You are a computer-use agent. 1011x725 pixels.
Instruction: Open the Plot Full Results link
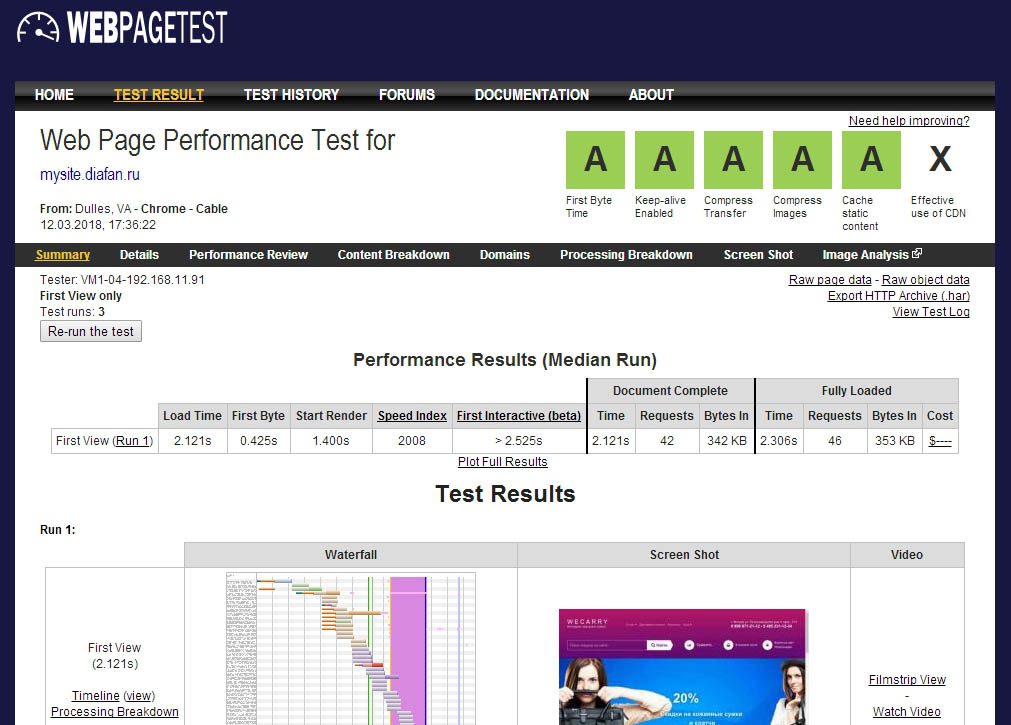coord(502,462)
